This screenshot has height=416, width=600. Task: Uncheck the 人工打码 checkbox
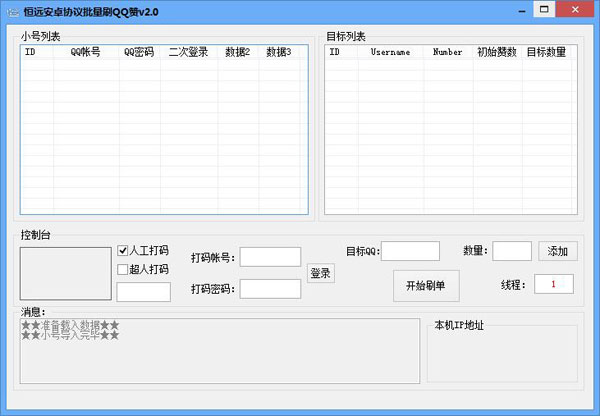tap(122, 251)
